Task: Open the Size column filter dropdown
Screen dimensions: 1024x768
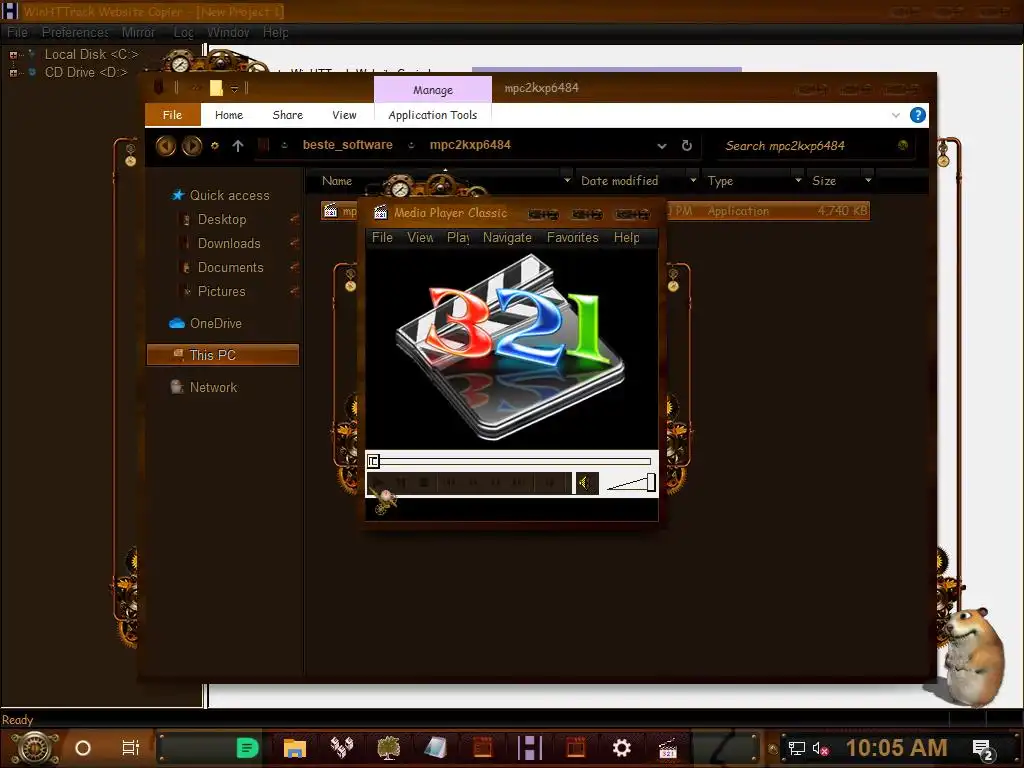Action: (x=868, y=180)
